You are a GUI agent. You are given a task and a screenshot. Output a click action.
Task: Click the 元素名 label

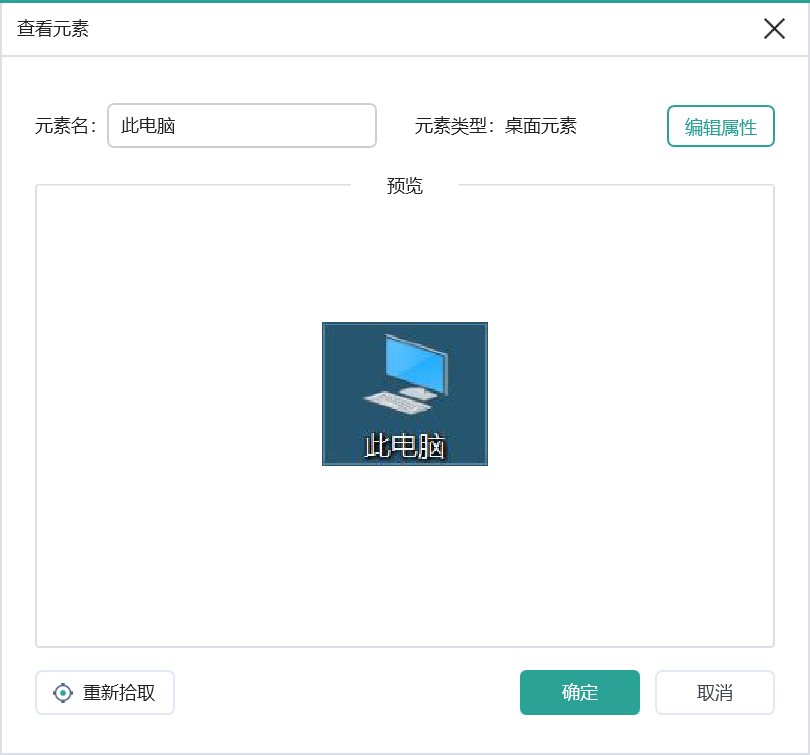click(65, 126)
